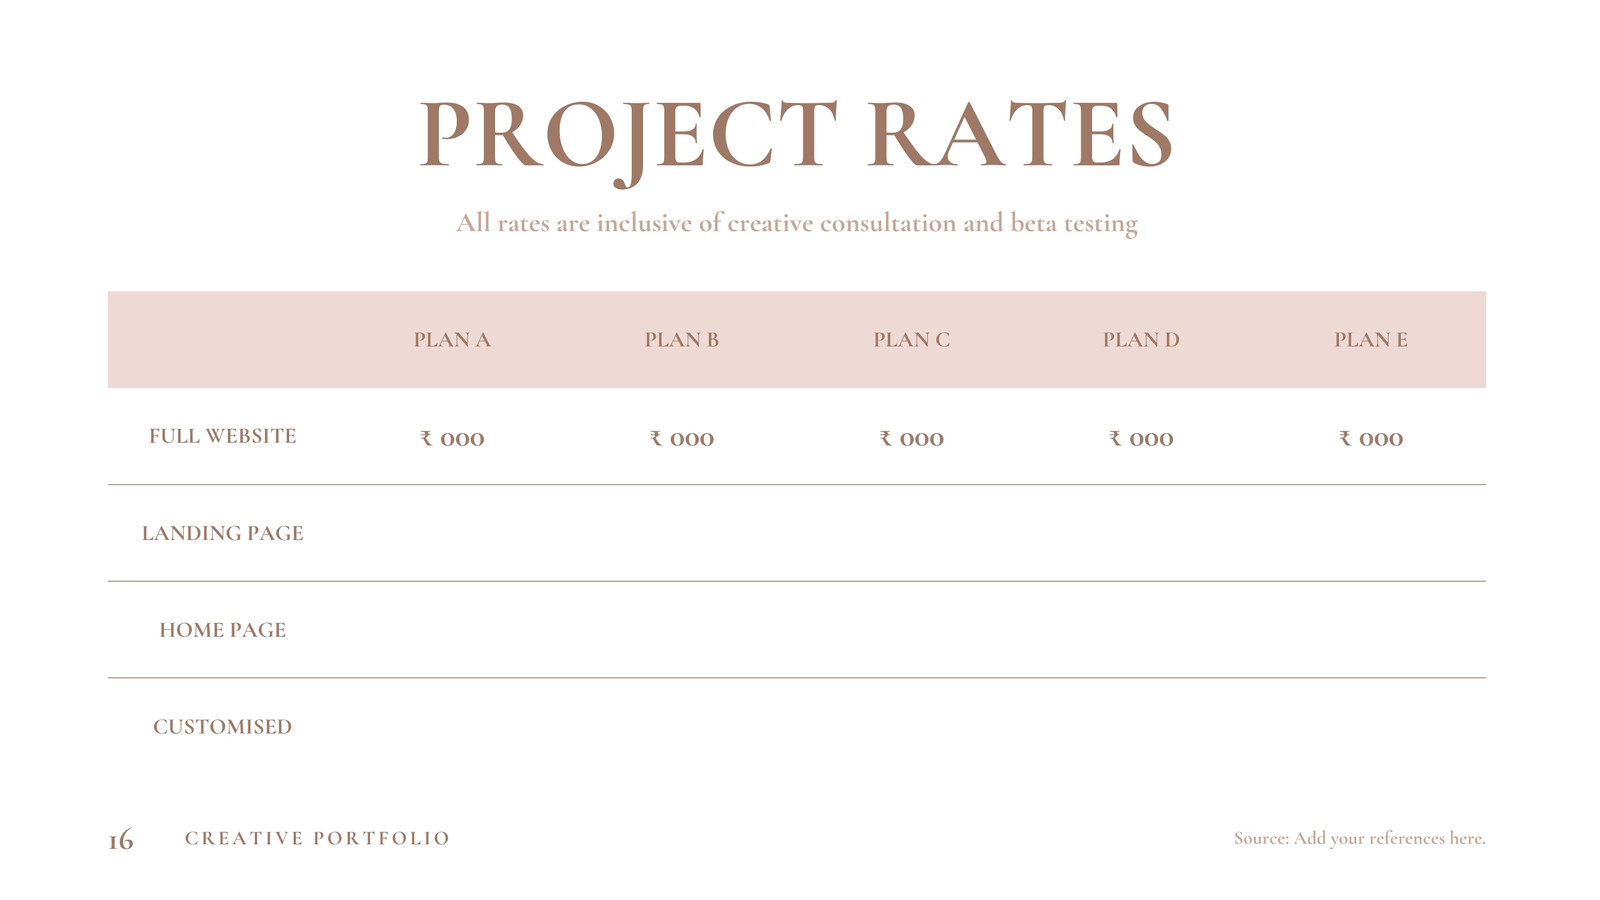
Task: Select the Plan B Full Website price
Action: (x=682, y=438)
